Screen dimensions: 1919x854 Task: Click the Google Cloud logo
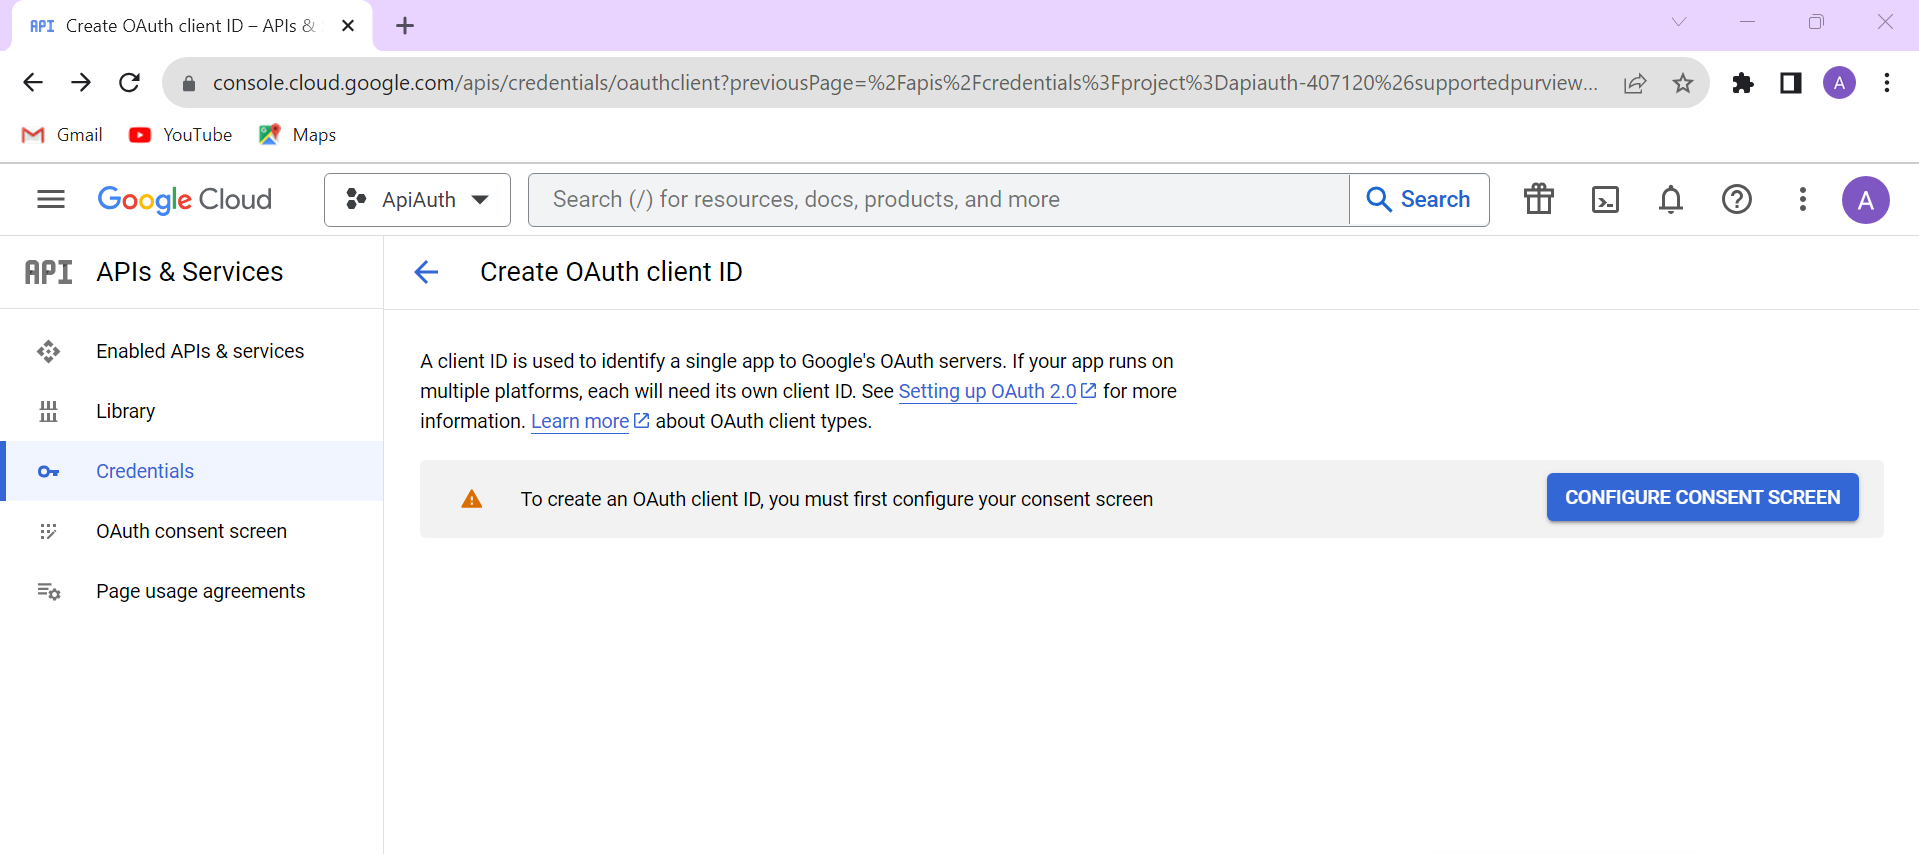tap(185, 200)
